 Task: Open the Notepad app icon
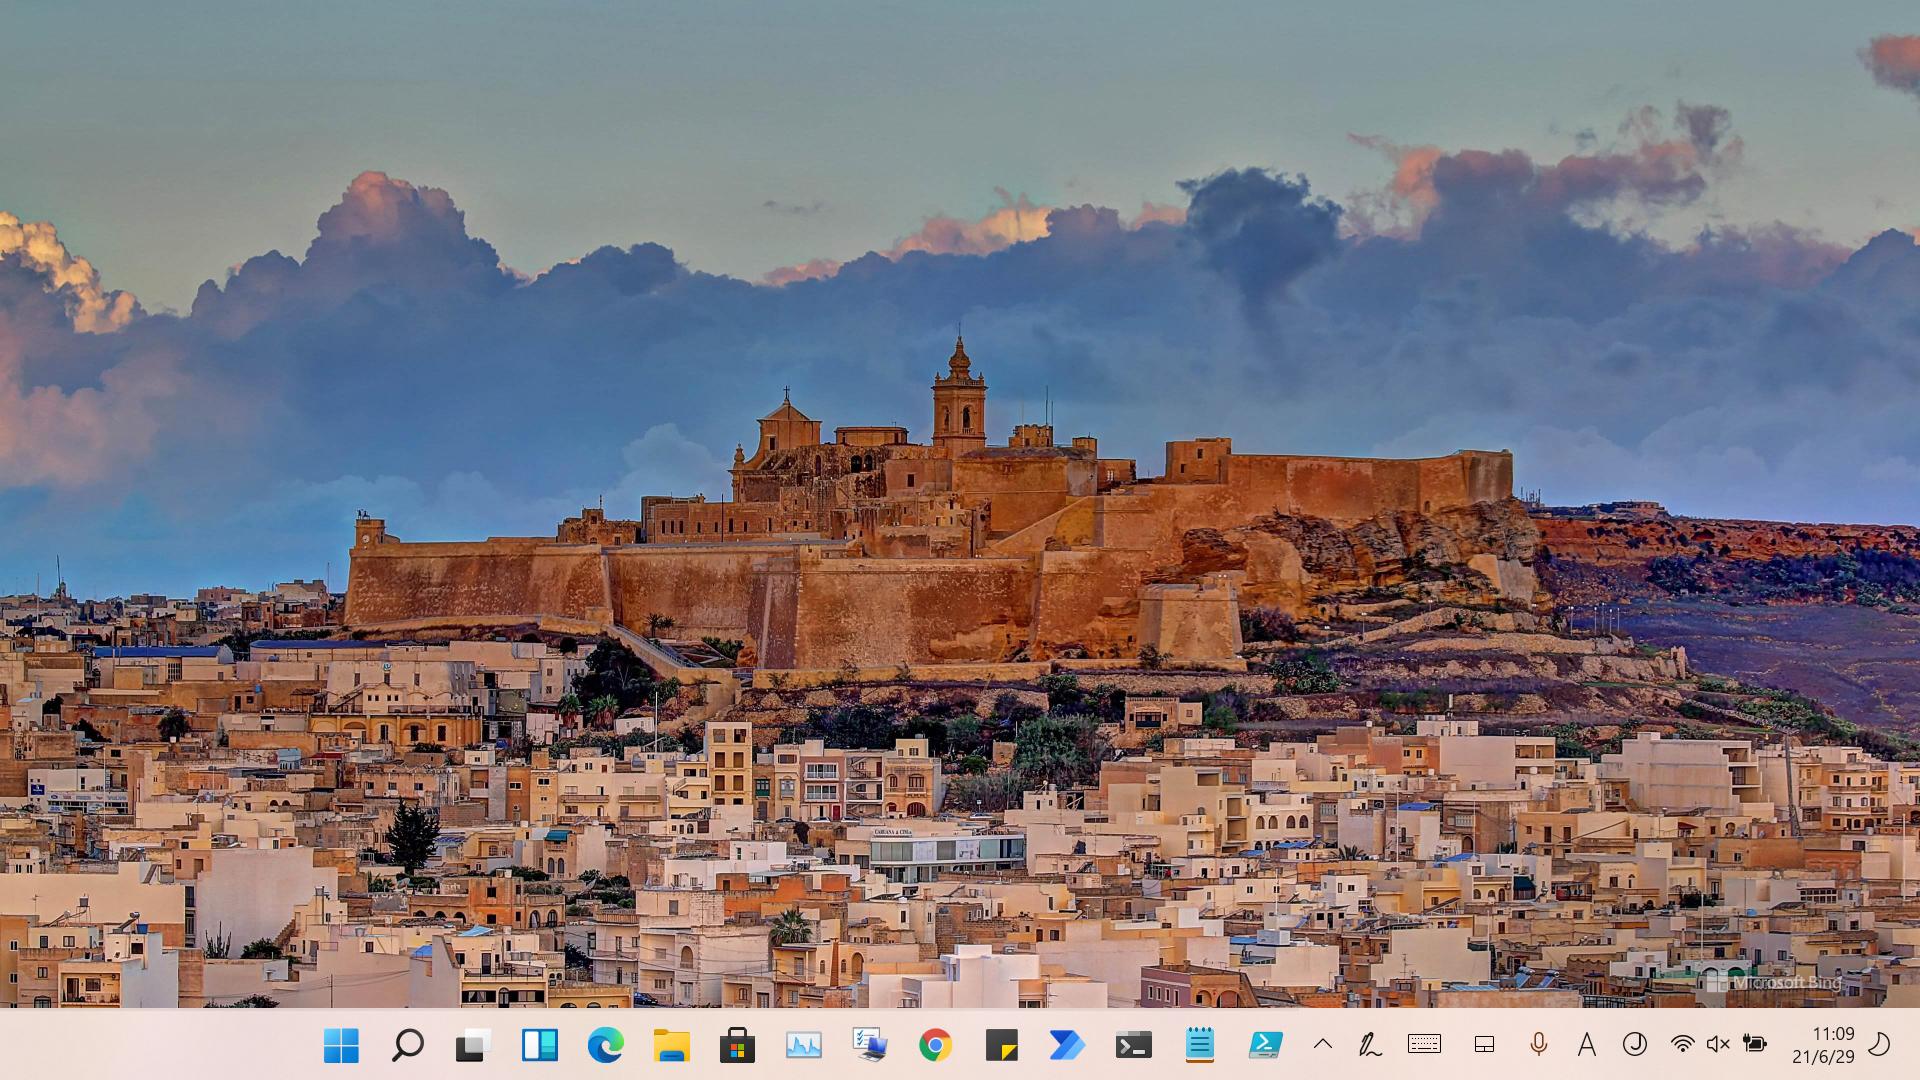(x=1199, y=1045)
